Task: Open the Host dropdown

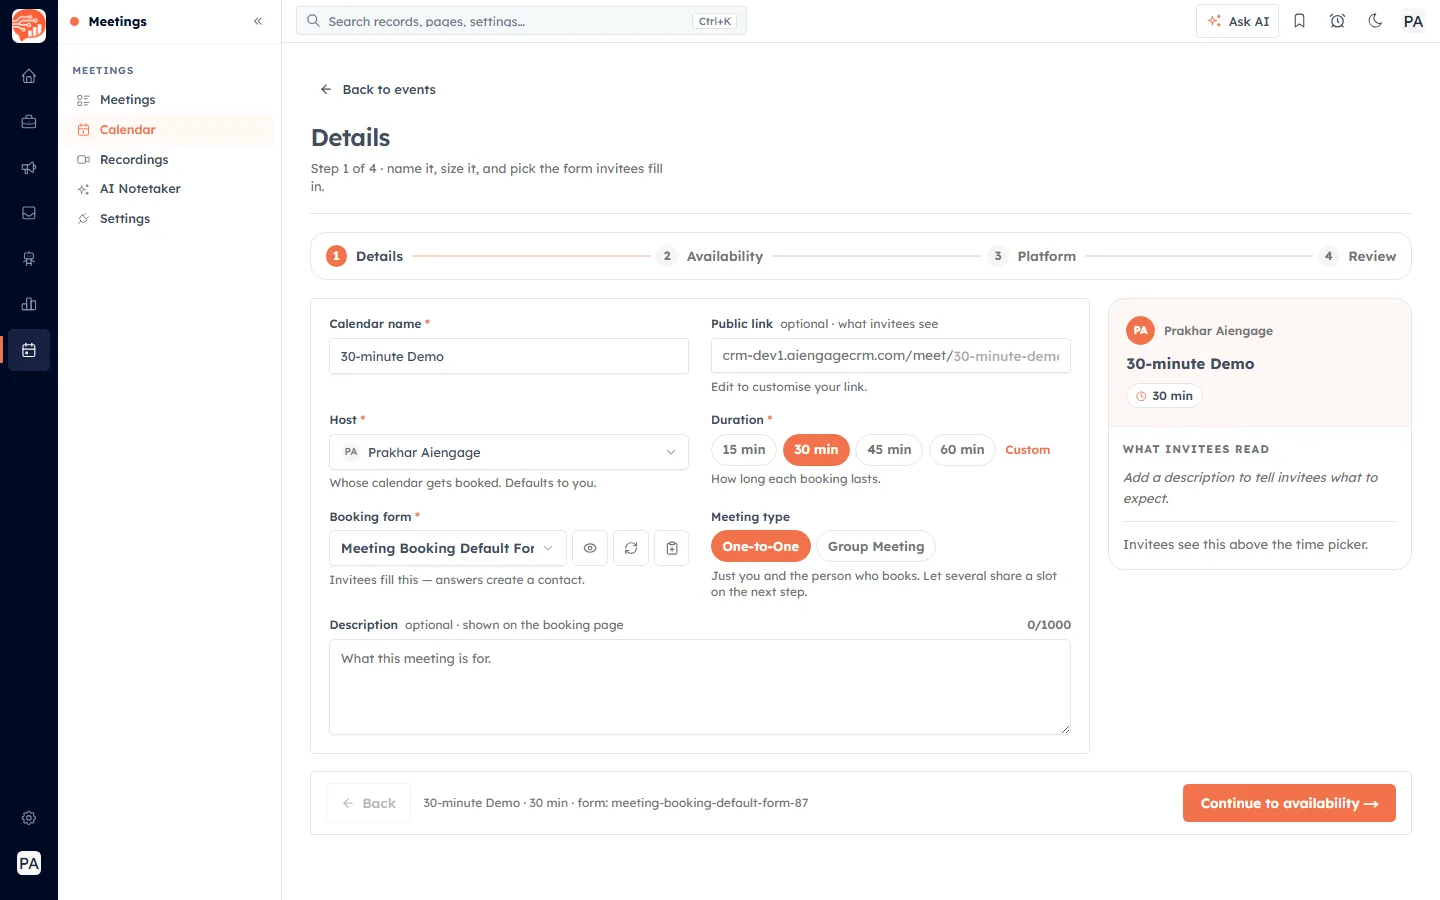Action: 509,452
